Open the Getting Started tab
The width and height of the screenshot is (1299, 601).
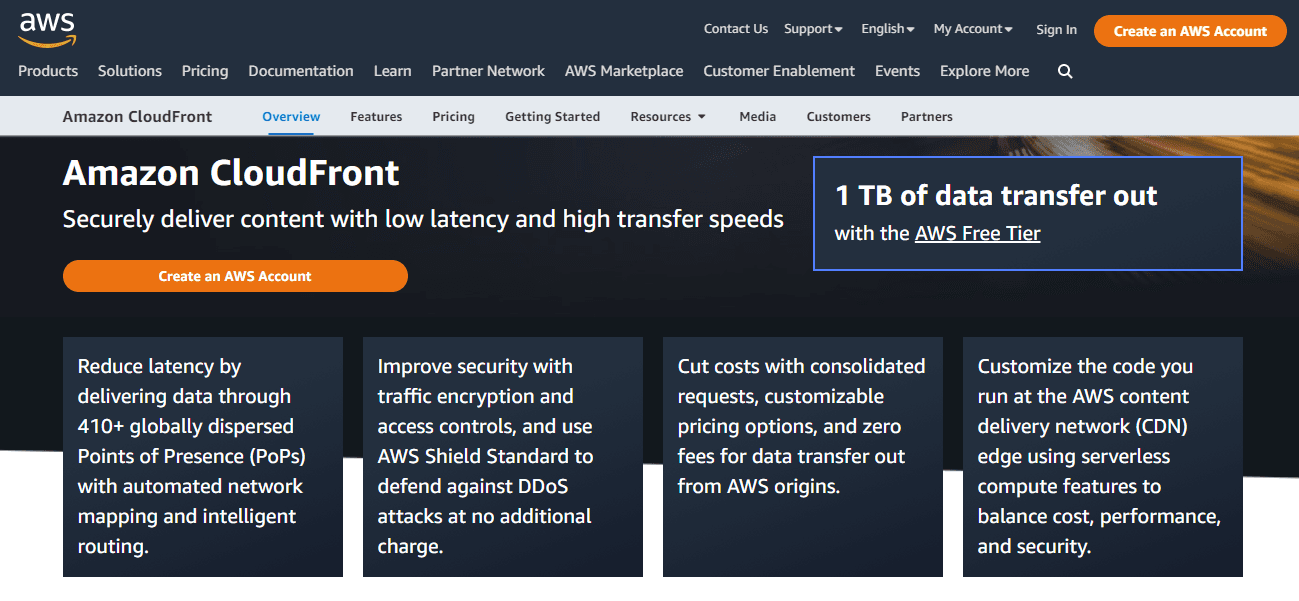click(x=552, y=117)
